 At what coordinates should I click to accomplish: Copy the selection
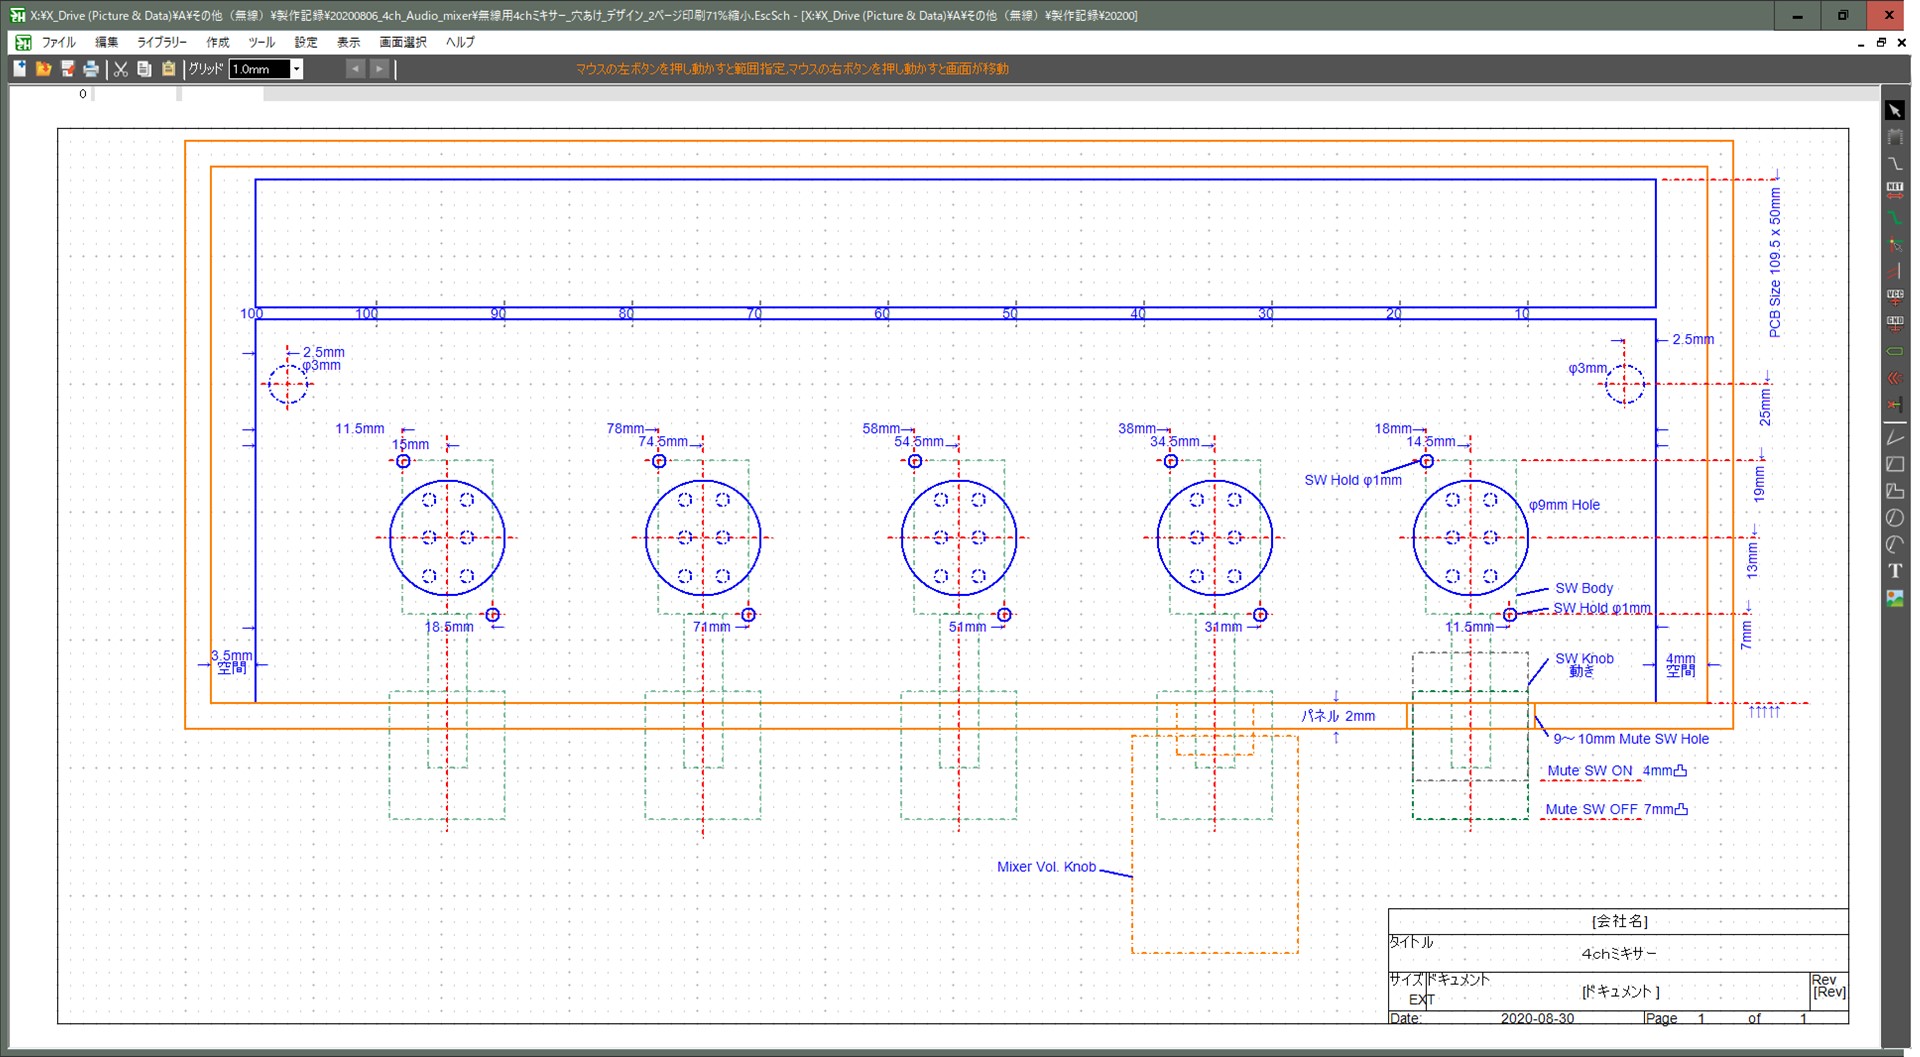click(x=144, y=69)
